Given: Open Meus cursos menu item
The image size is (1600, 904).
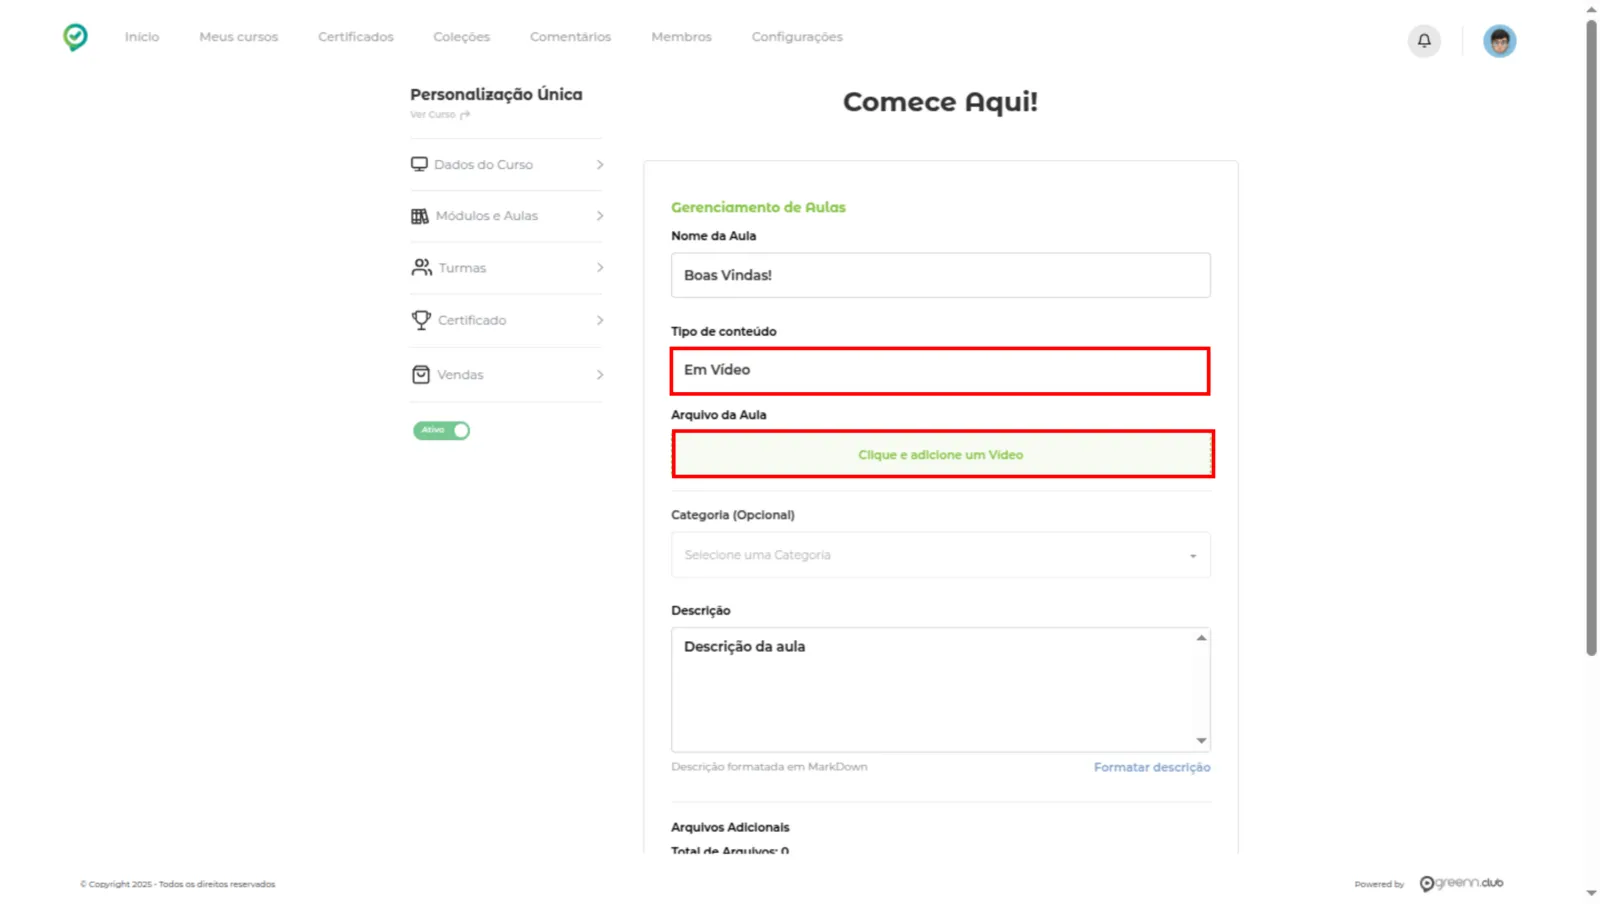Looking at the screenshot, I should tap(238, 37).
